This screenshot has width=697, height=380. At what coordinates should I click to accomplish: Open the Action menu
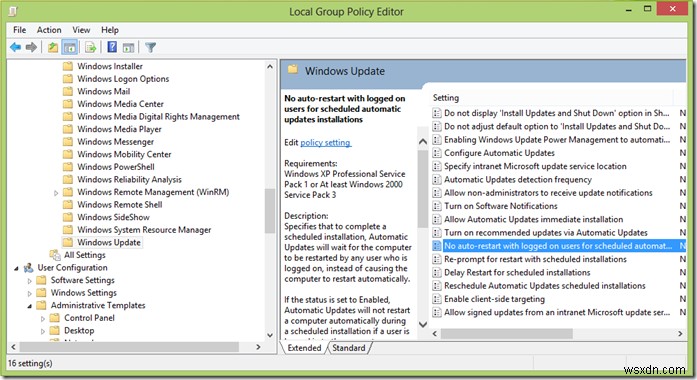49,30
